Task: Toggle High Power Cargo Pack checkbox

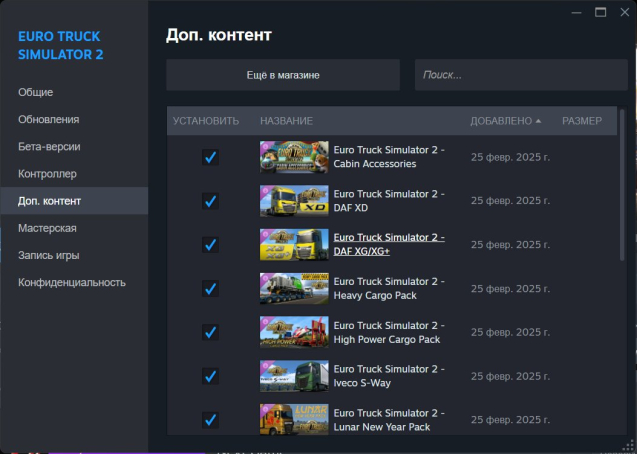Action: coord(210,333)
